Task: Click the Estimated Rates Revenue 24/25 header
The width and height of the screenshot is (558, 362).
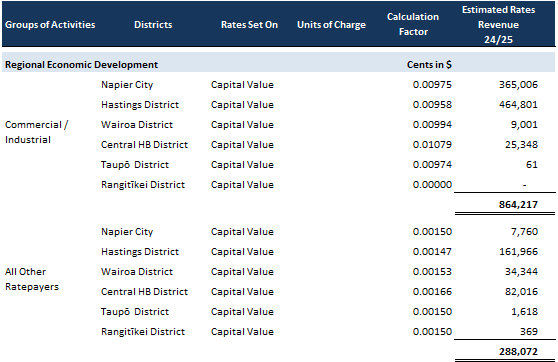Action: tap(498, 25)
